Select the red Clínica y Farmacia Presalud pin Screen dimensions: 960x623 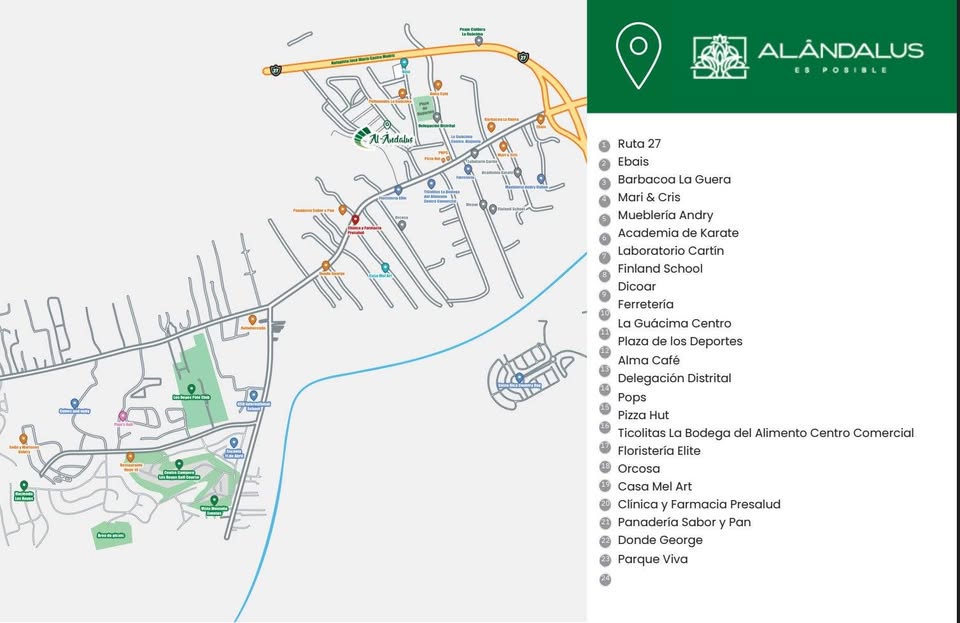pos(355,220)
